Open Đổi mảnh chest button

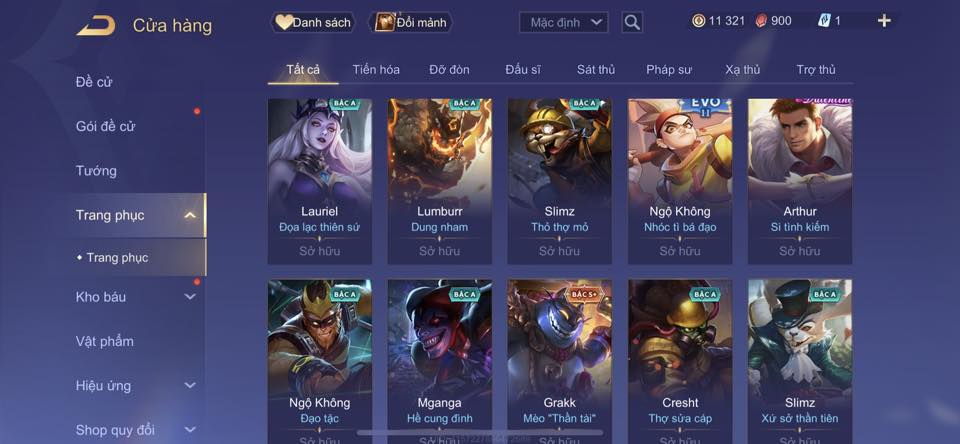click(411, 23)
